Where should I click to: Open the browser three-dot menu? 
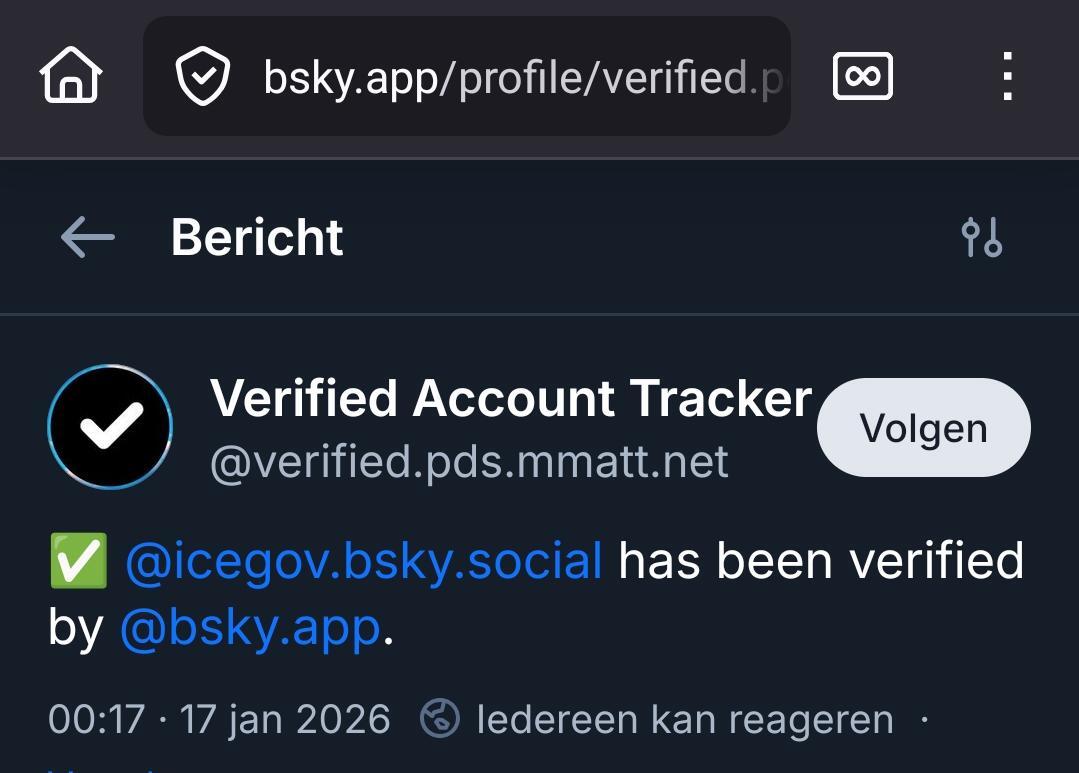pyautogui.click(x=1007, y=77)
